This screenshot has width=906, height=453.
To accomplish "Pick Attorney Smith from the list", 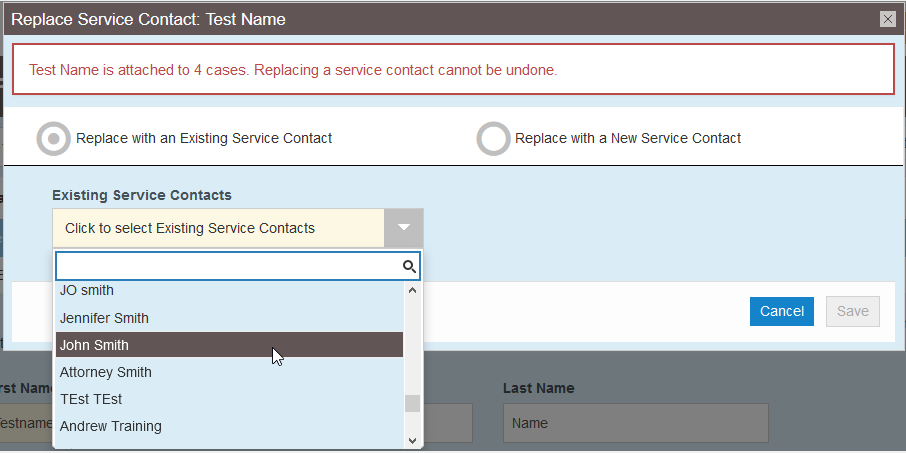I will pos(229,372).
